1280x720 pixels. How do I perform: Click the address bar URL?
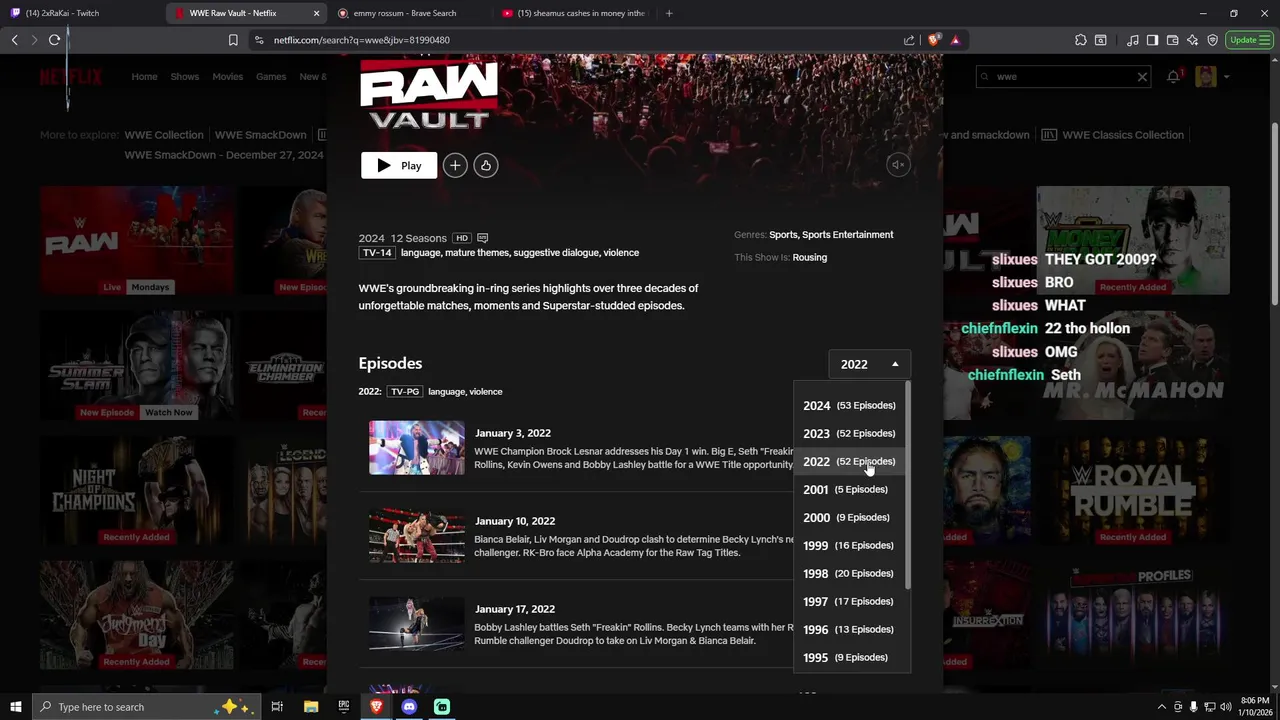click(362, 40)
